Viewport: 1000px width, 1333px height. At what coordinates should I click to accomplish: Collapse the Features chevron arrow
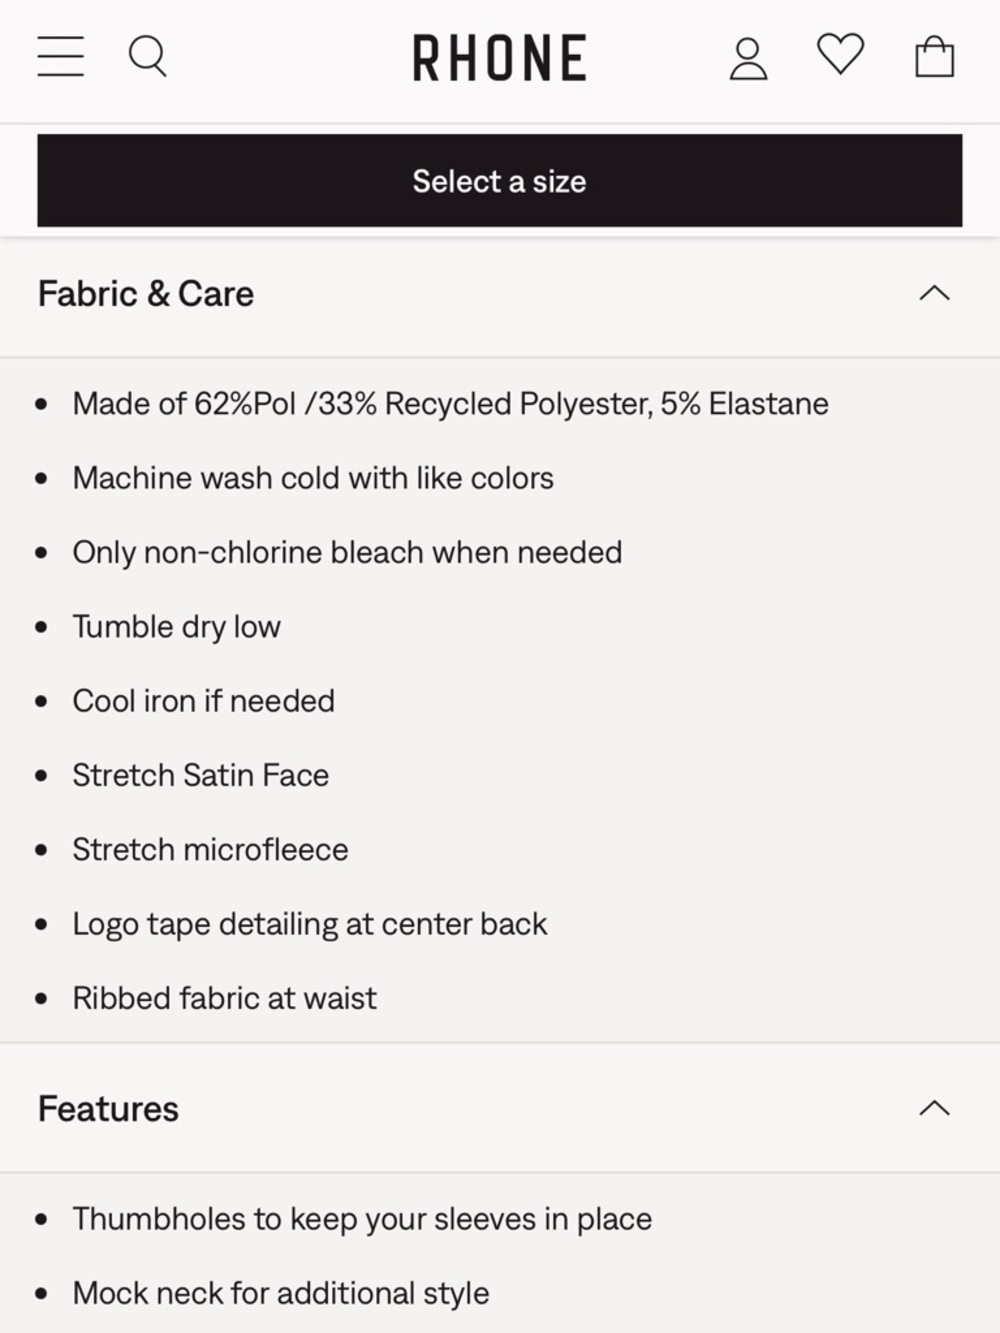pyautogui.click(x=934, y=1108)
